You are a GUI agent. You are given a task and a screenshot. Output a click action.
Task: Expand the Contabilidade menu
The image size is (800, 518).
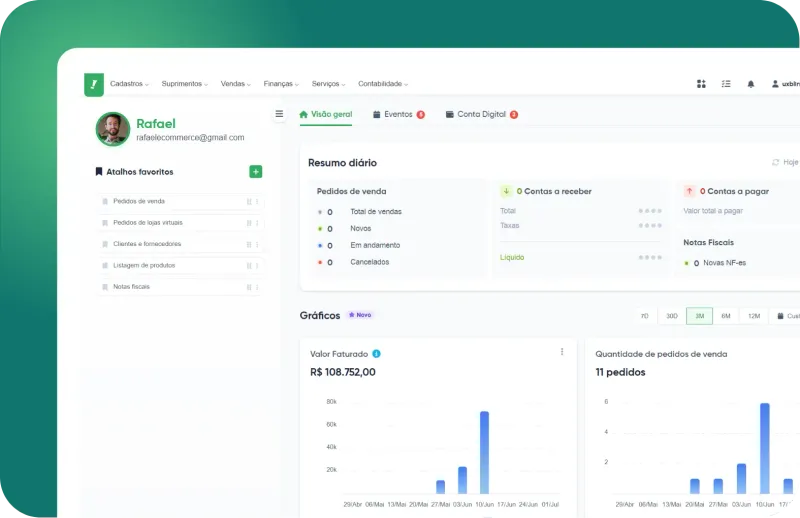pos(383,84)
